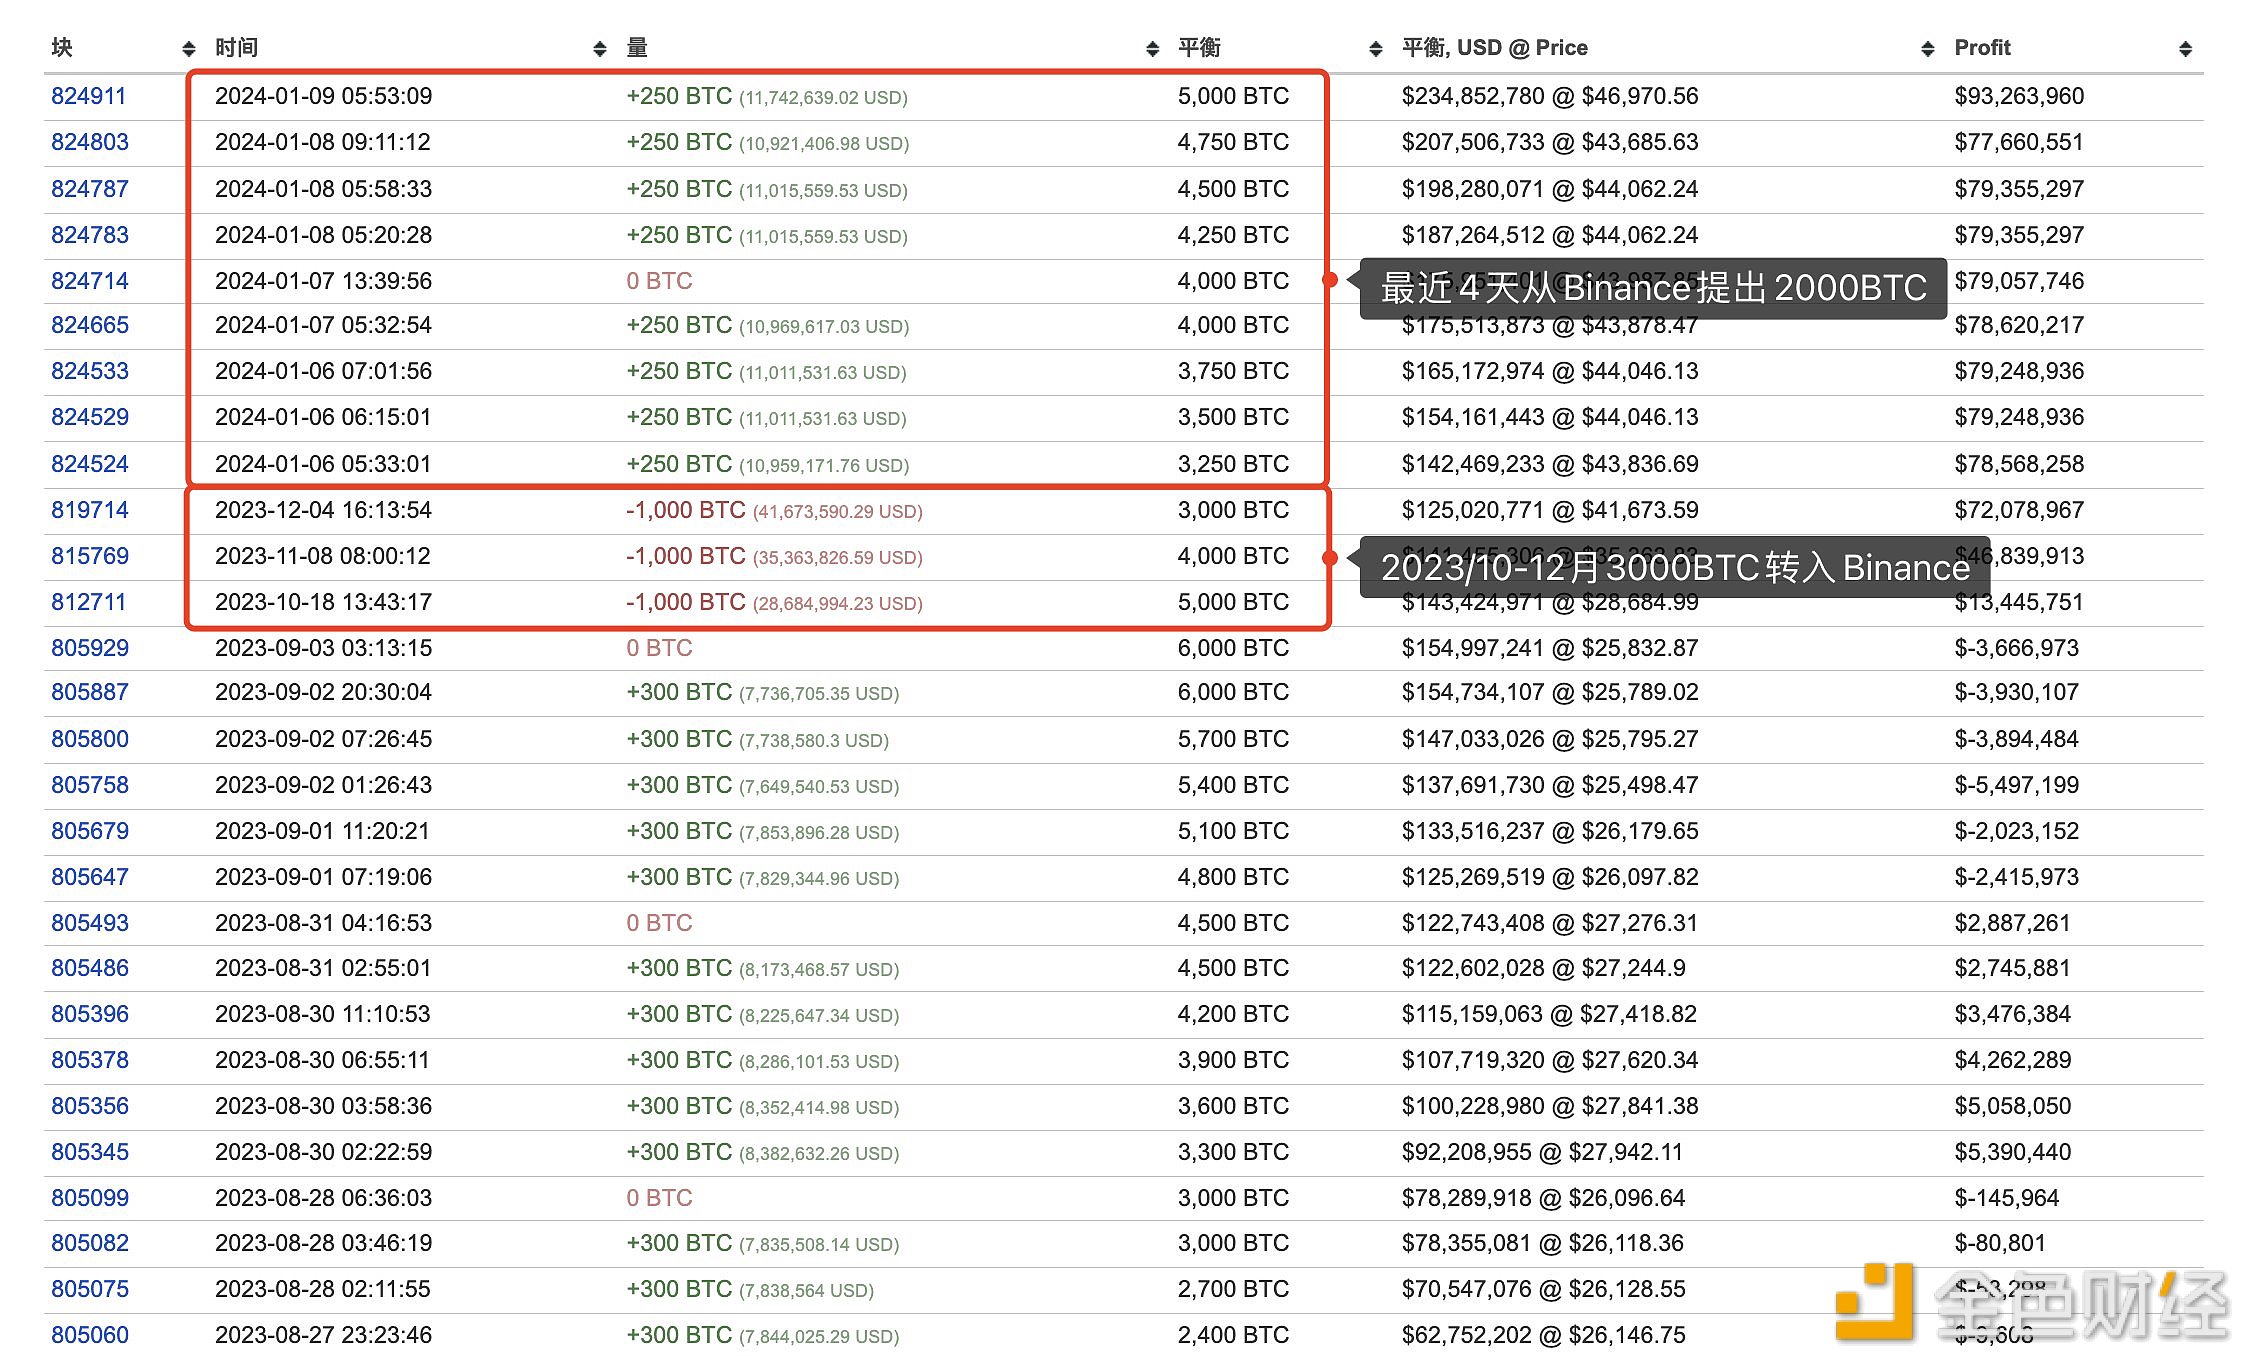Open block 805378 link
This screenshot has width=2244, height=1356.
pyautogui.click(x=90, y=1060)
